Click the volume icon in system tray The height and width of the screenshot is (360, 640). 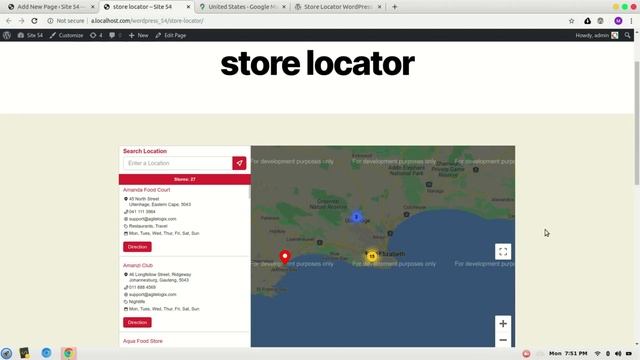click(618, 353)
